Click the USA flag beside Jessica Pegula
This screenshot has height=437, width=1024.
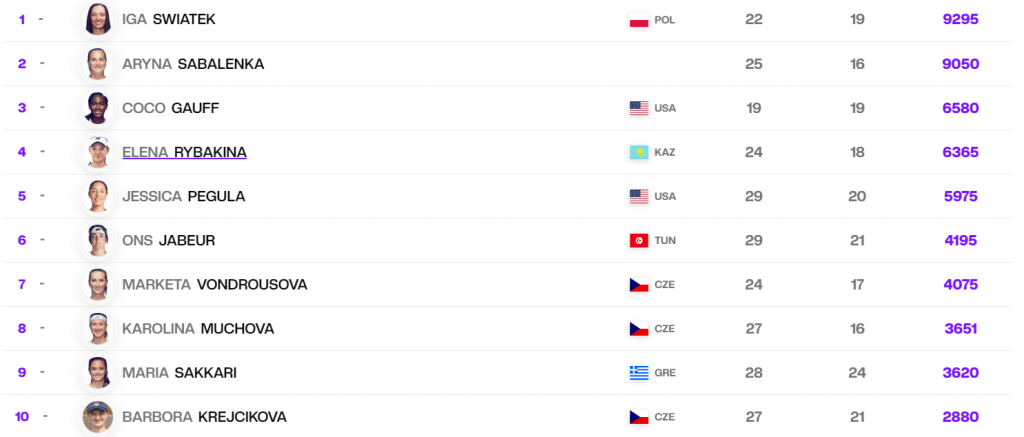point(639,196)
